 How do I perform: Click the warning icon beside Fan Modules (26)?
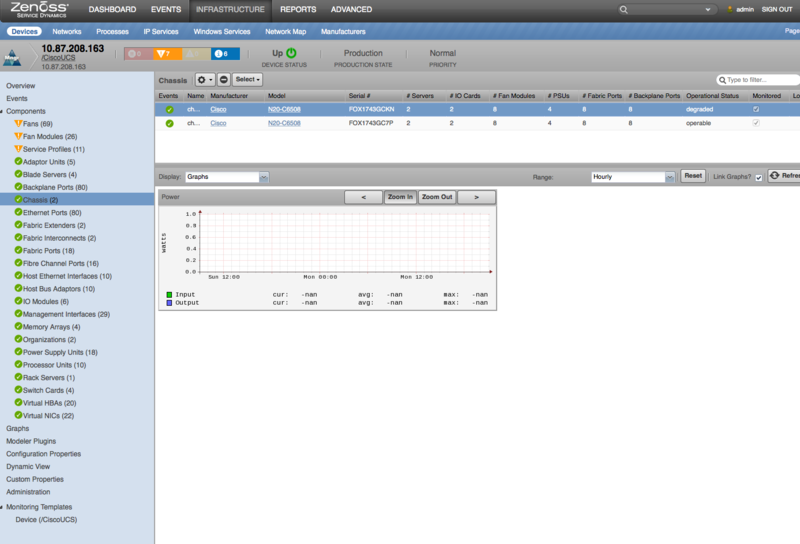pyautogui.click(x=18, y=136)
